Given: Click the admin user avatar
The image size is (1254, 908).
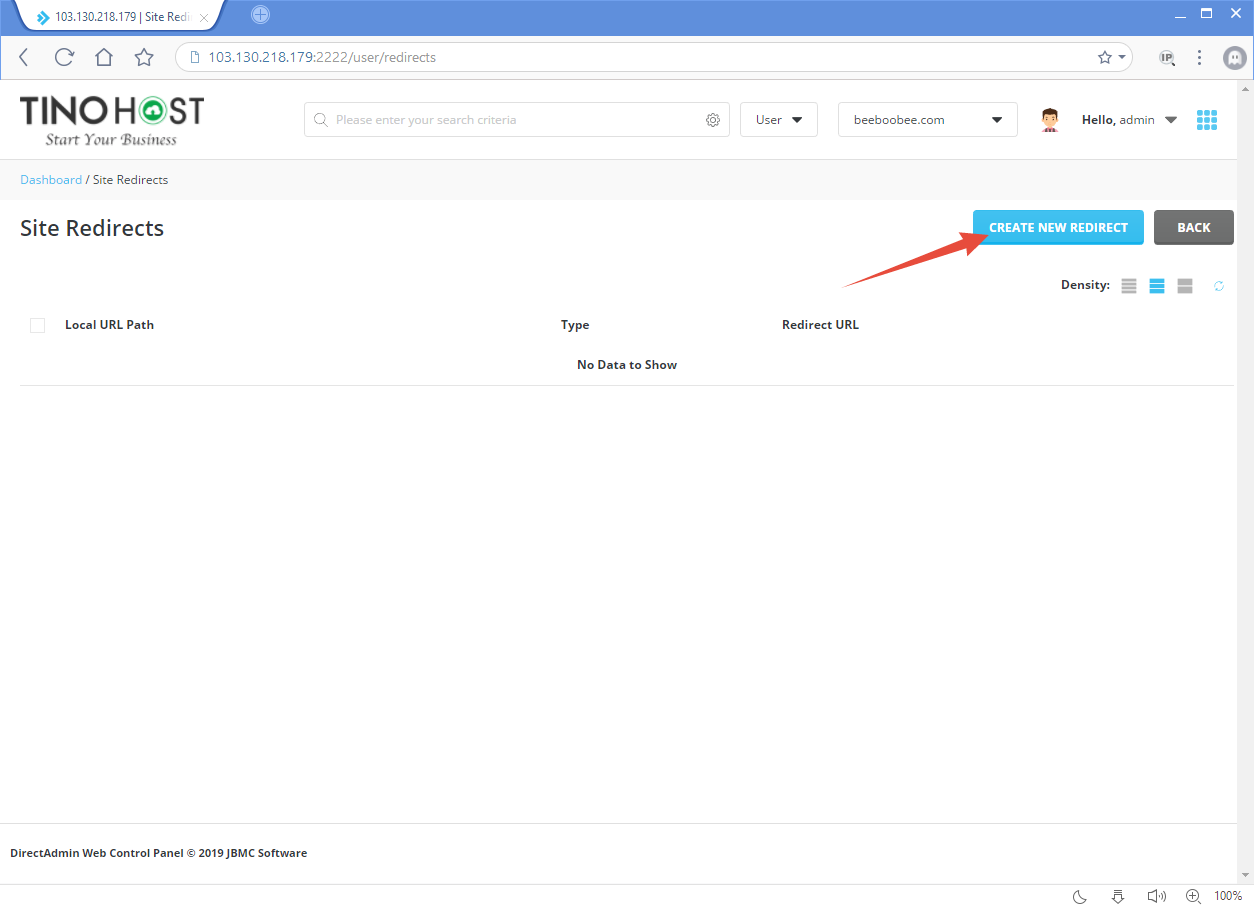Looking at the screenshot, I should [1050, 120].
